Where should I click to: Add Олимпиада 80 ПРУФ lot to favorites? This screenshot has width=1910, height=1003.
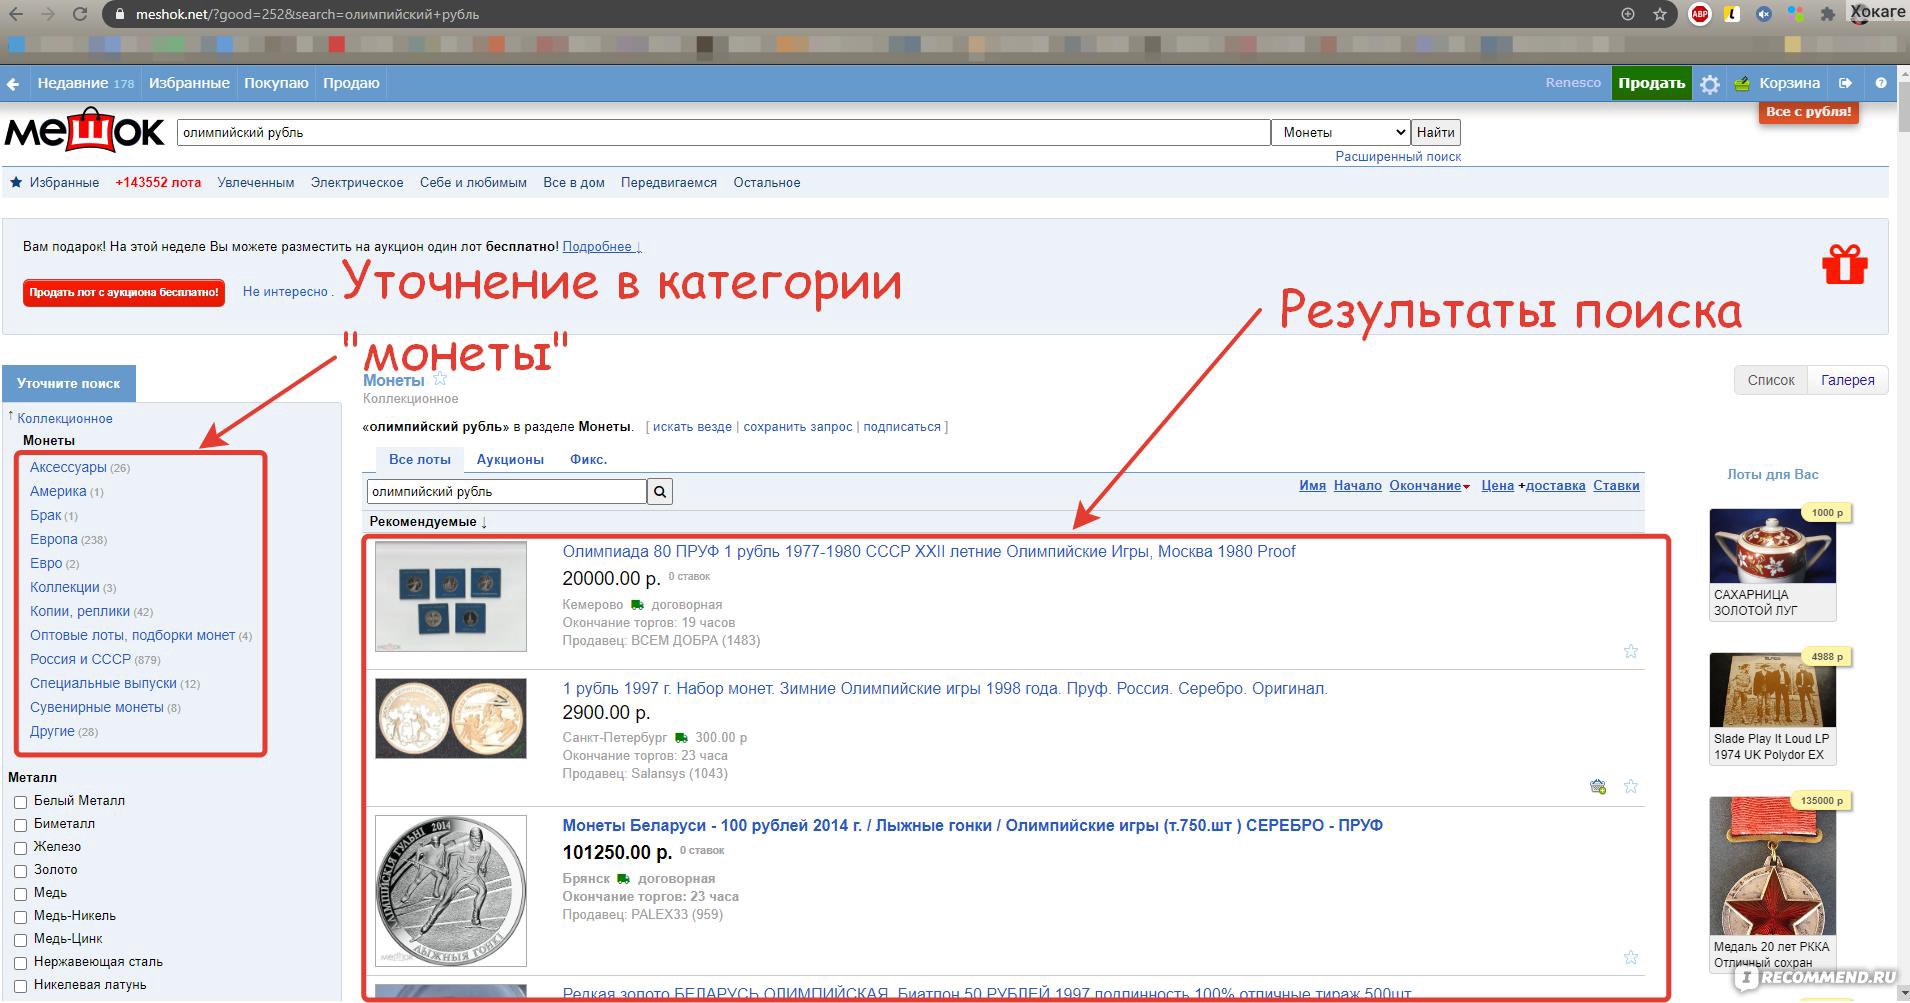click(1631, 651)
